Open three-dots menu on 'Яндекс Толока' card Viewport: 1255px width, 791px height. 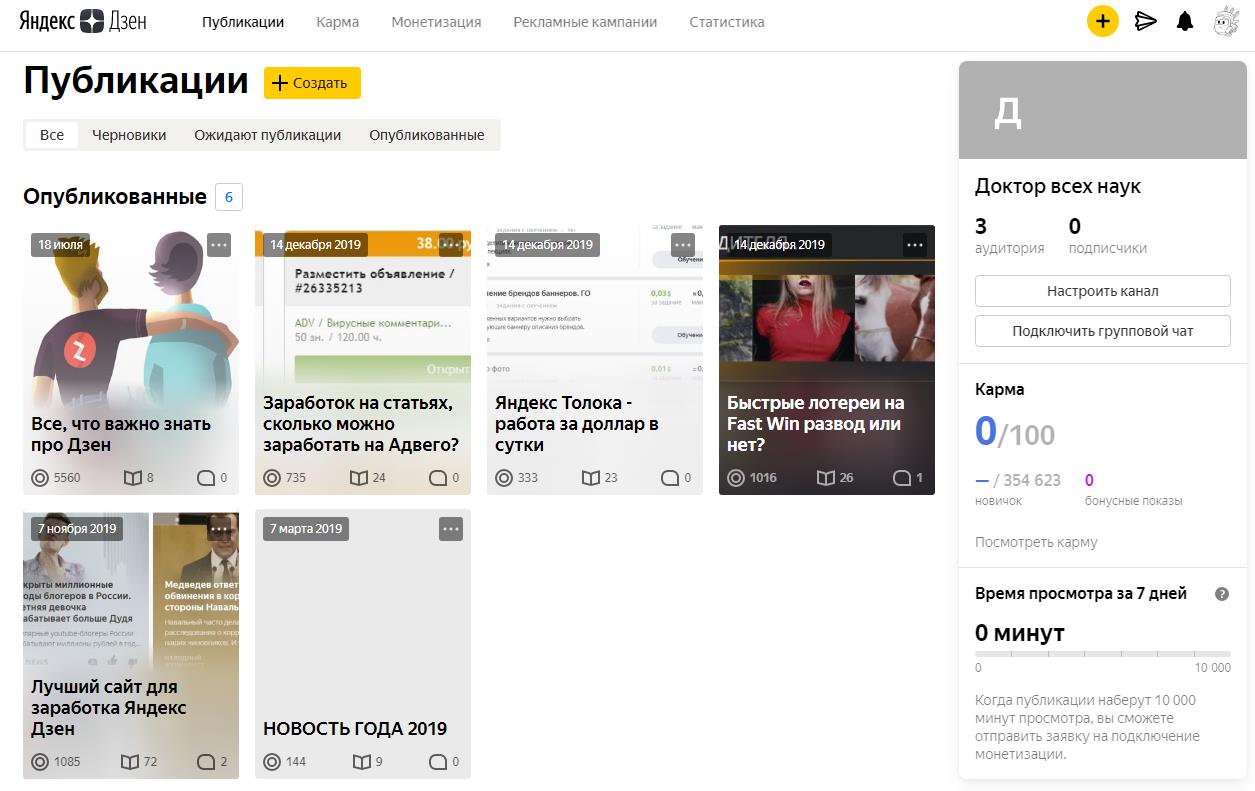click(x=683, y=245)
